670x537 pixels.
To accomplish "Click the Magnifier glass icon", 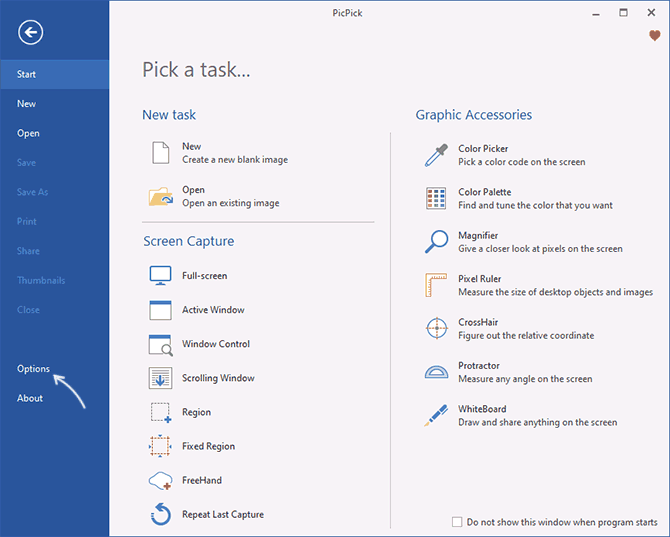I will click(x=436, y=242).
